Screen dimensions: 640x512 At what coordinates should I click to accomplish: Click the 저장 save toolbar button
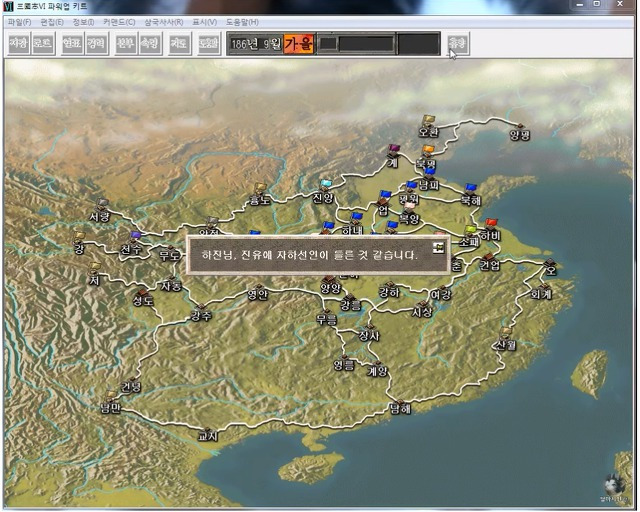19,43
